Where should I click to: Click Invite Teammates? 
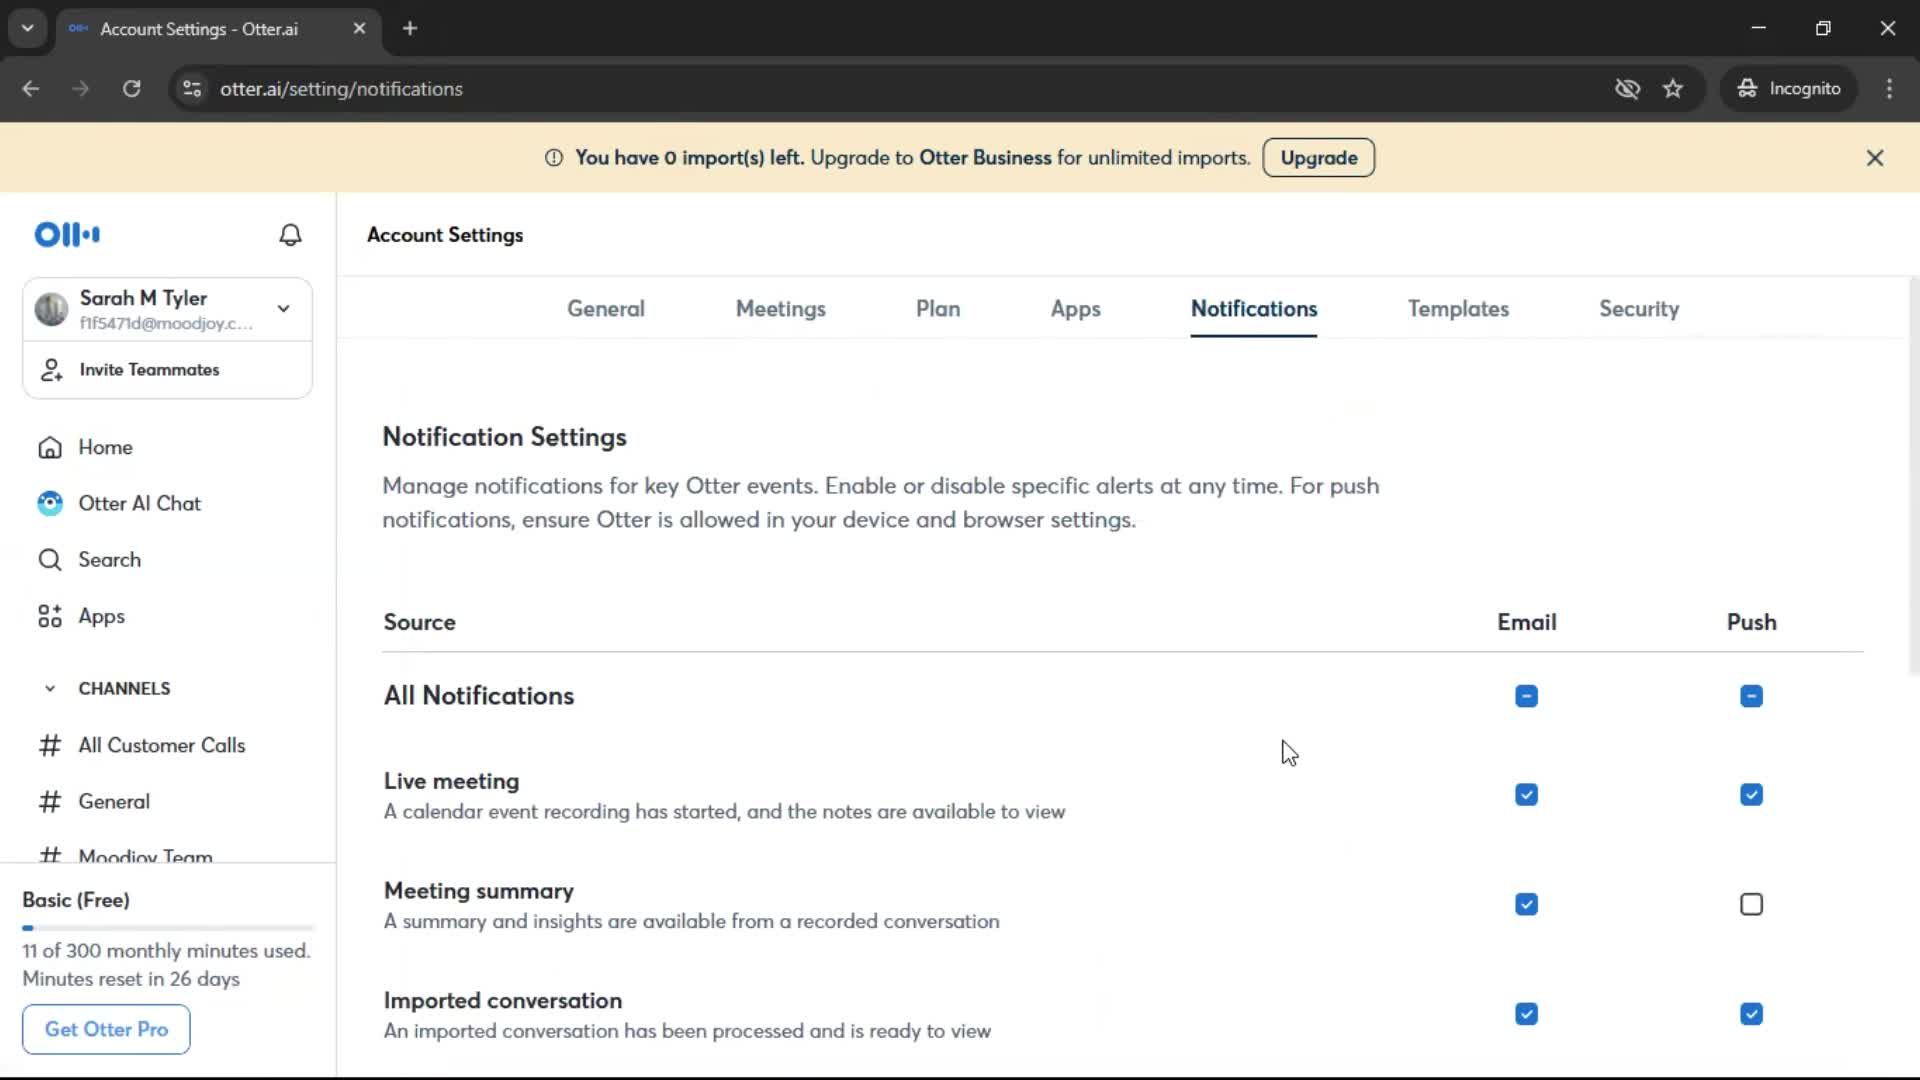click(x=167, y=370)
